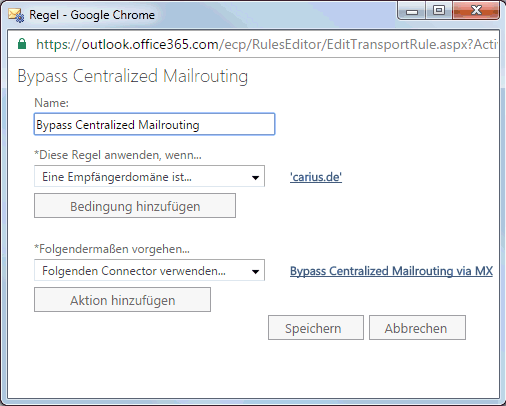Save the rule with Speichern
The image size is (506, 406).
pyautogui.click(x=316, y=328)
